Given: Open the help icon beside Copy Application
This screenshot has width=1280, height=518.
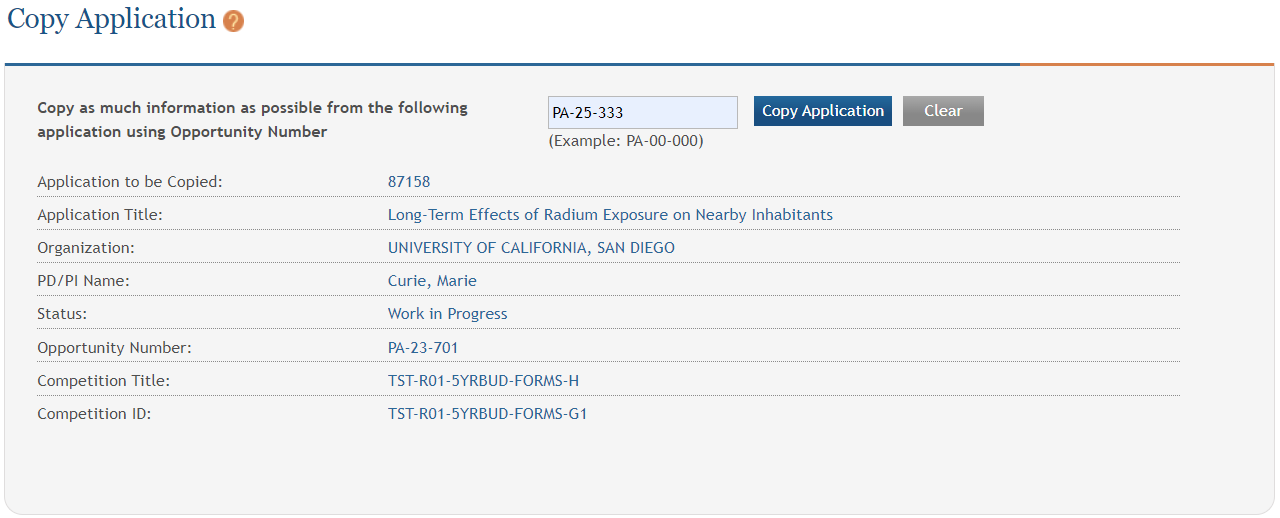Looking at the screenshot, I should (234, 21).
